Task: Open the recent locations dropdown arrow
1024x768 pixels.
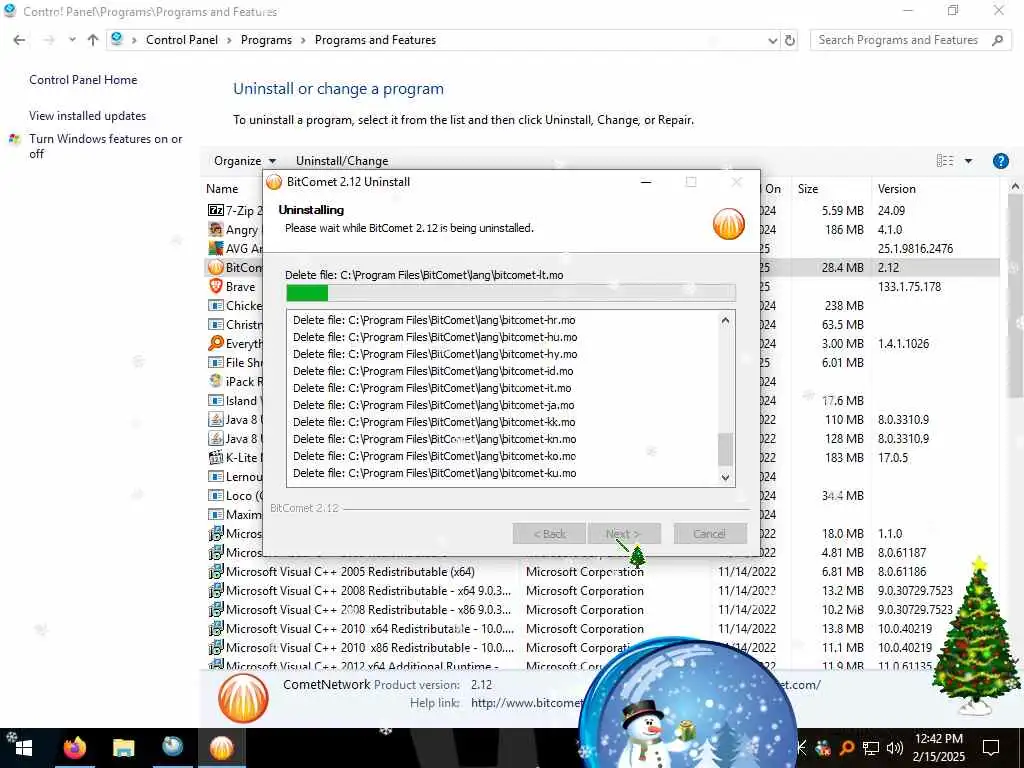Action: (72, 40)
